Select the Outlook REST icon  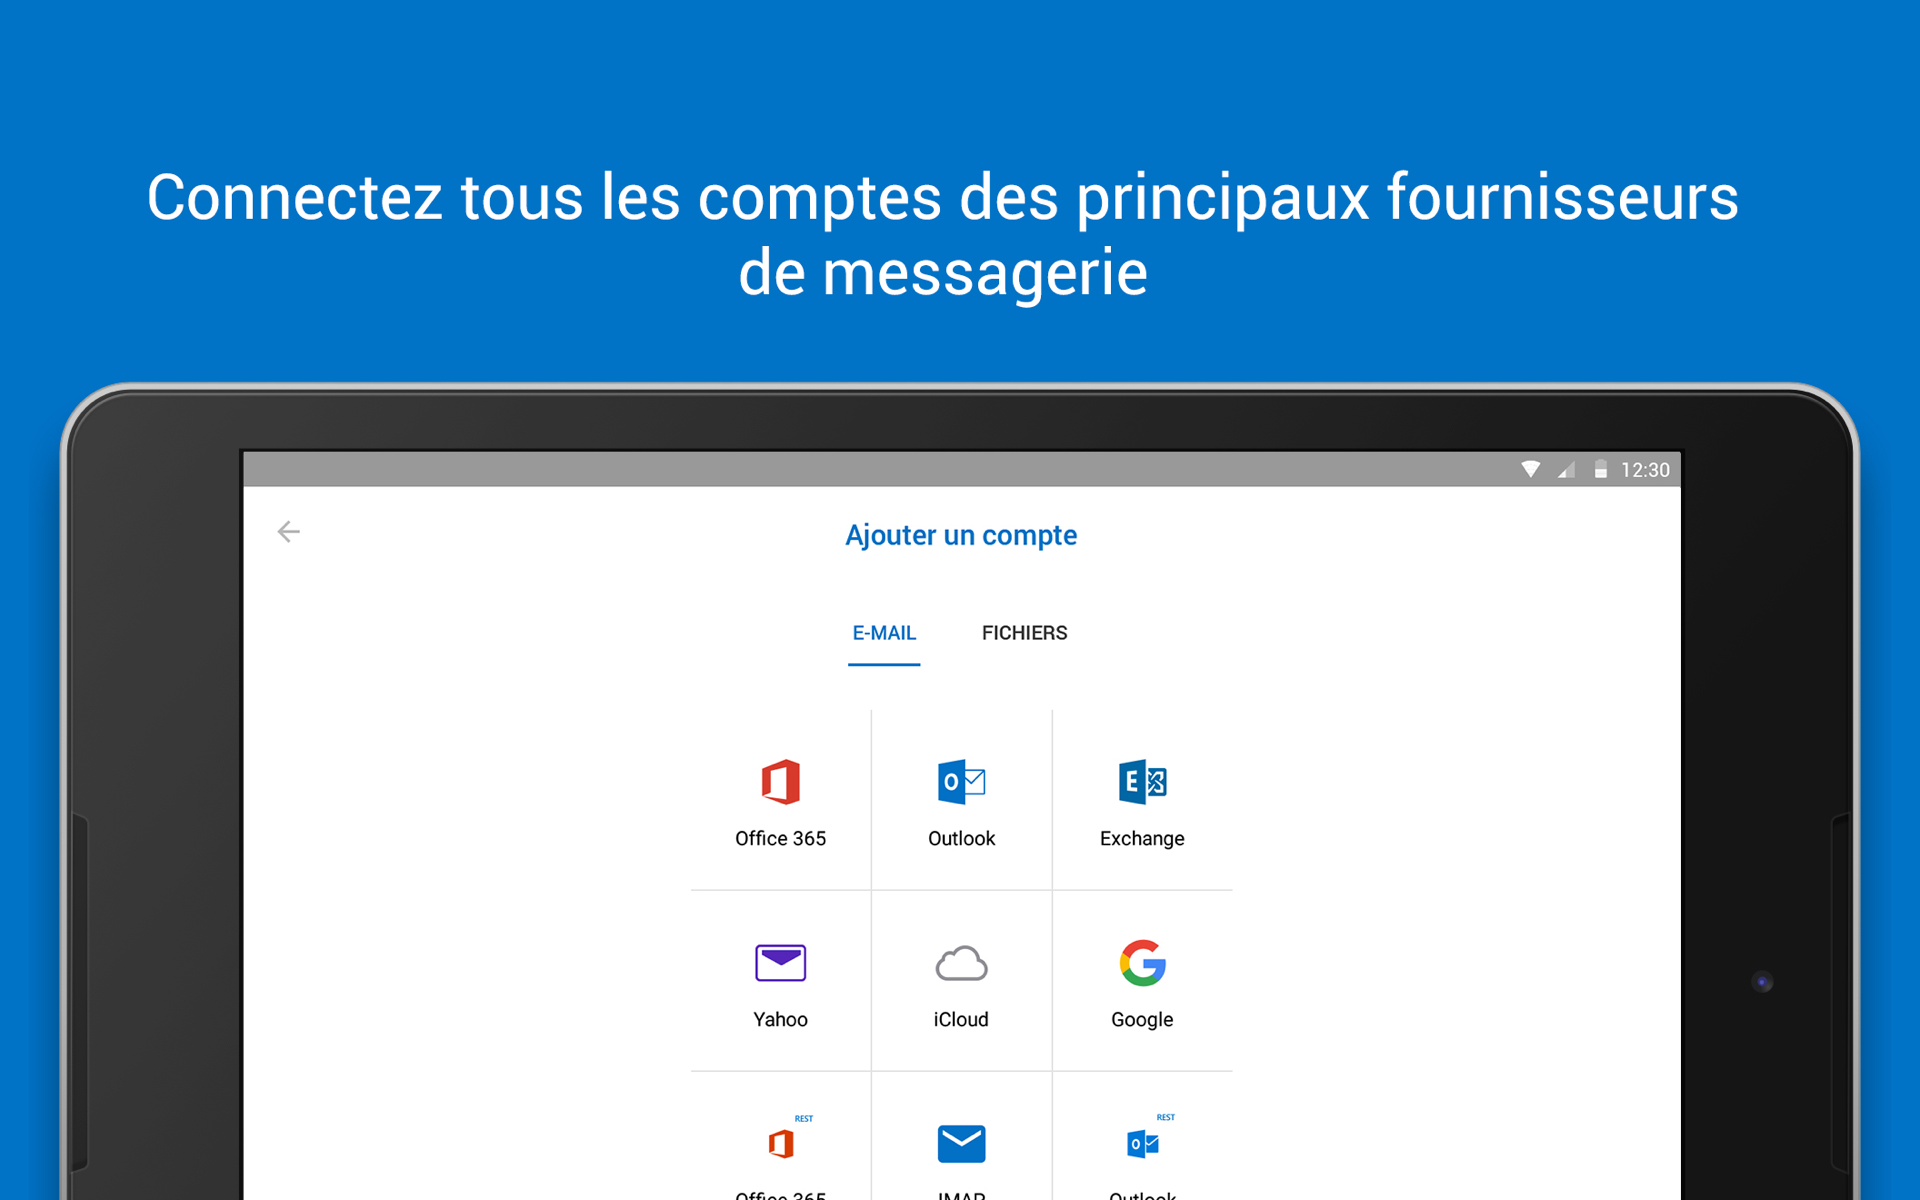click(1142, 1143)
